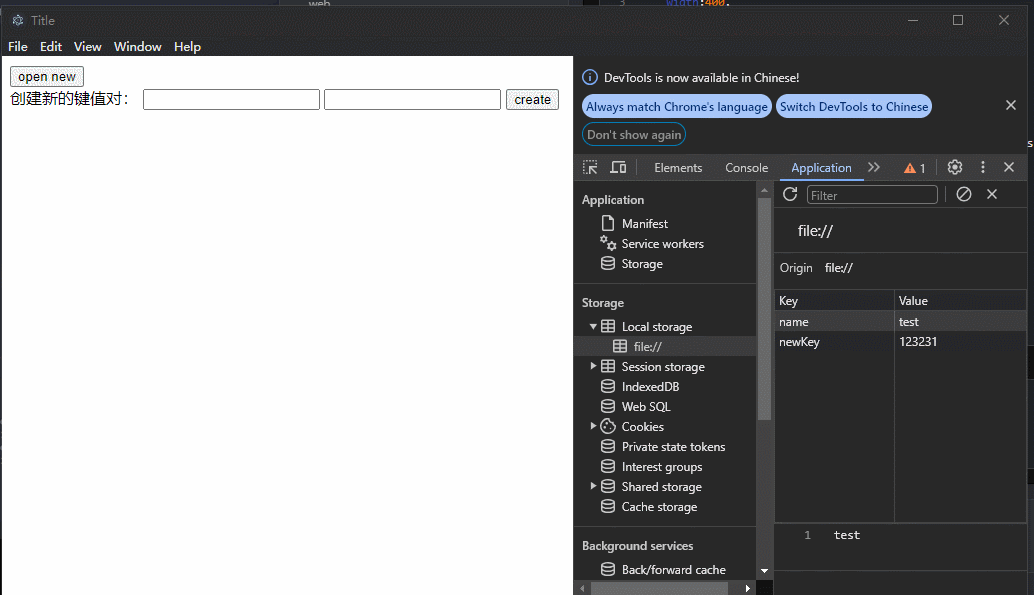Delete the selected storage entry
1034x595 pixels.
tap(992, 195)
